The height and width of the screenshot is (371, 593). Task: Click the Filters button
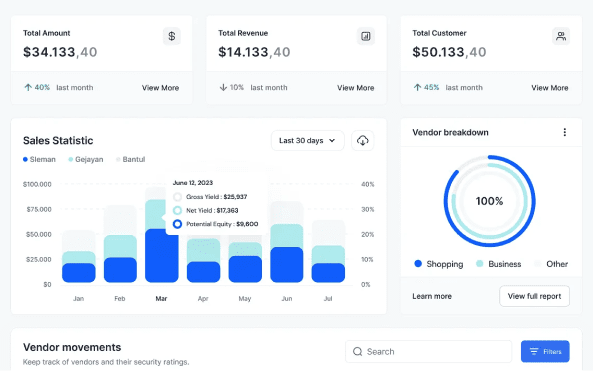tap(545, 351)
